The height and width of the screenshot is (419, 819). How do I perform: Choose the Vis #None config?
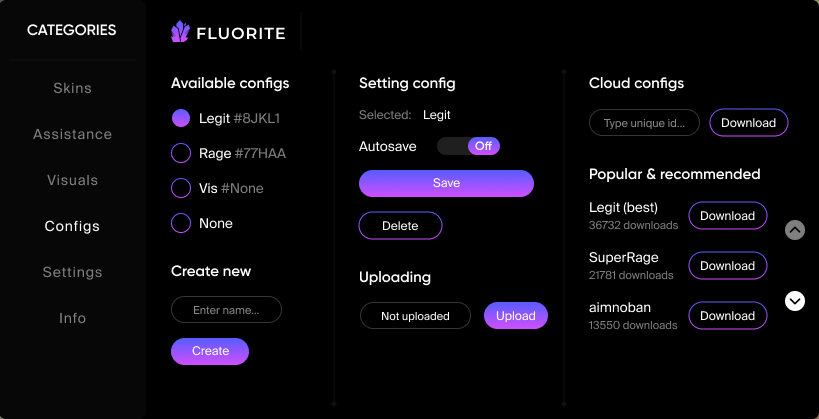click(x=181, y=188)
